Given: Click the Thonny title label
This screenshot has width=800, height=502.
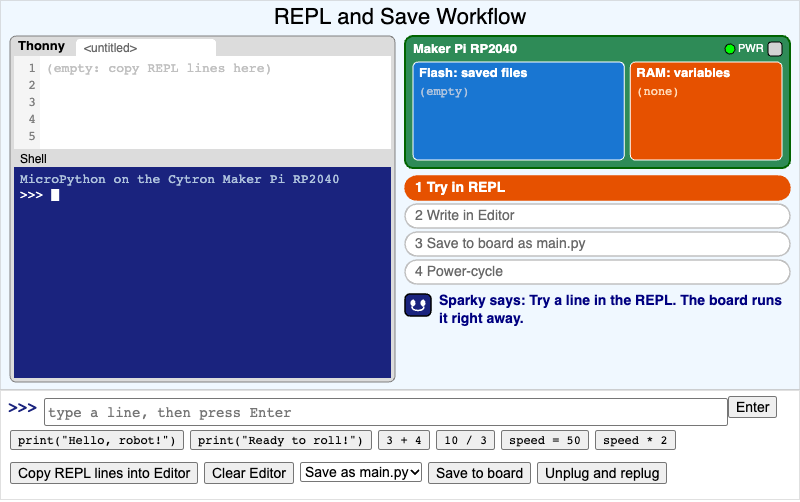Looking at the screenshot, I should coord(42,46).
